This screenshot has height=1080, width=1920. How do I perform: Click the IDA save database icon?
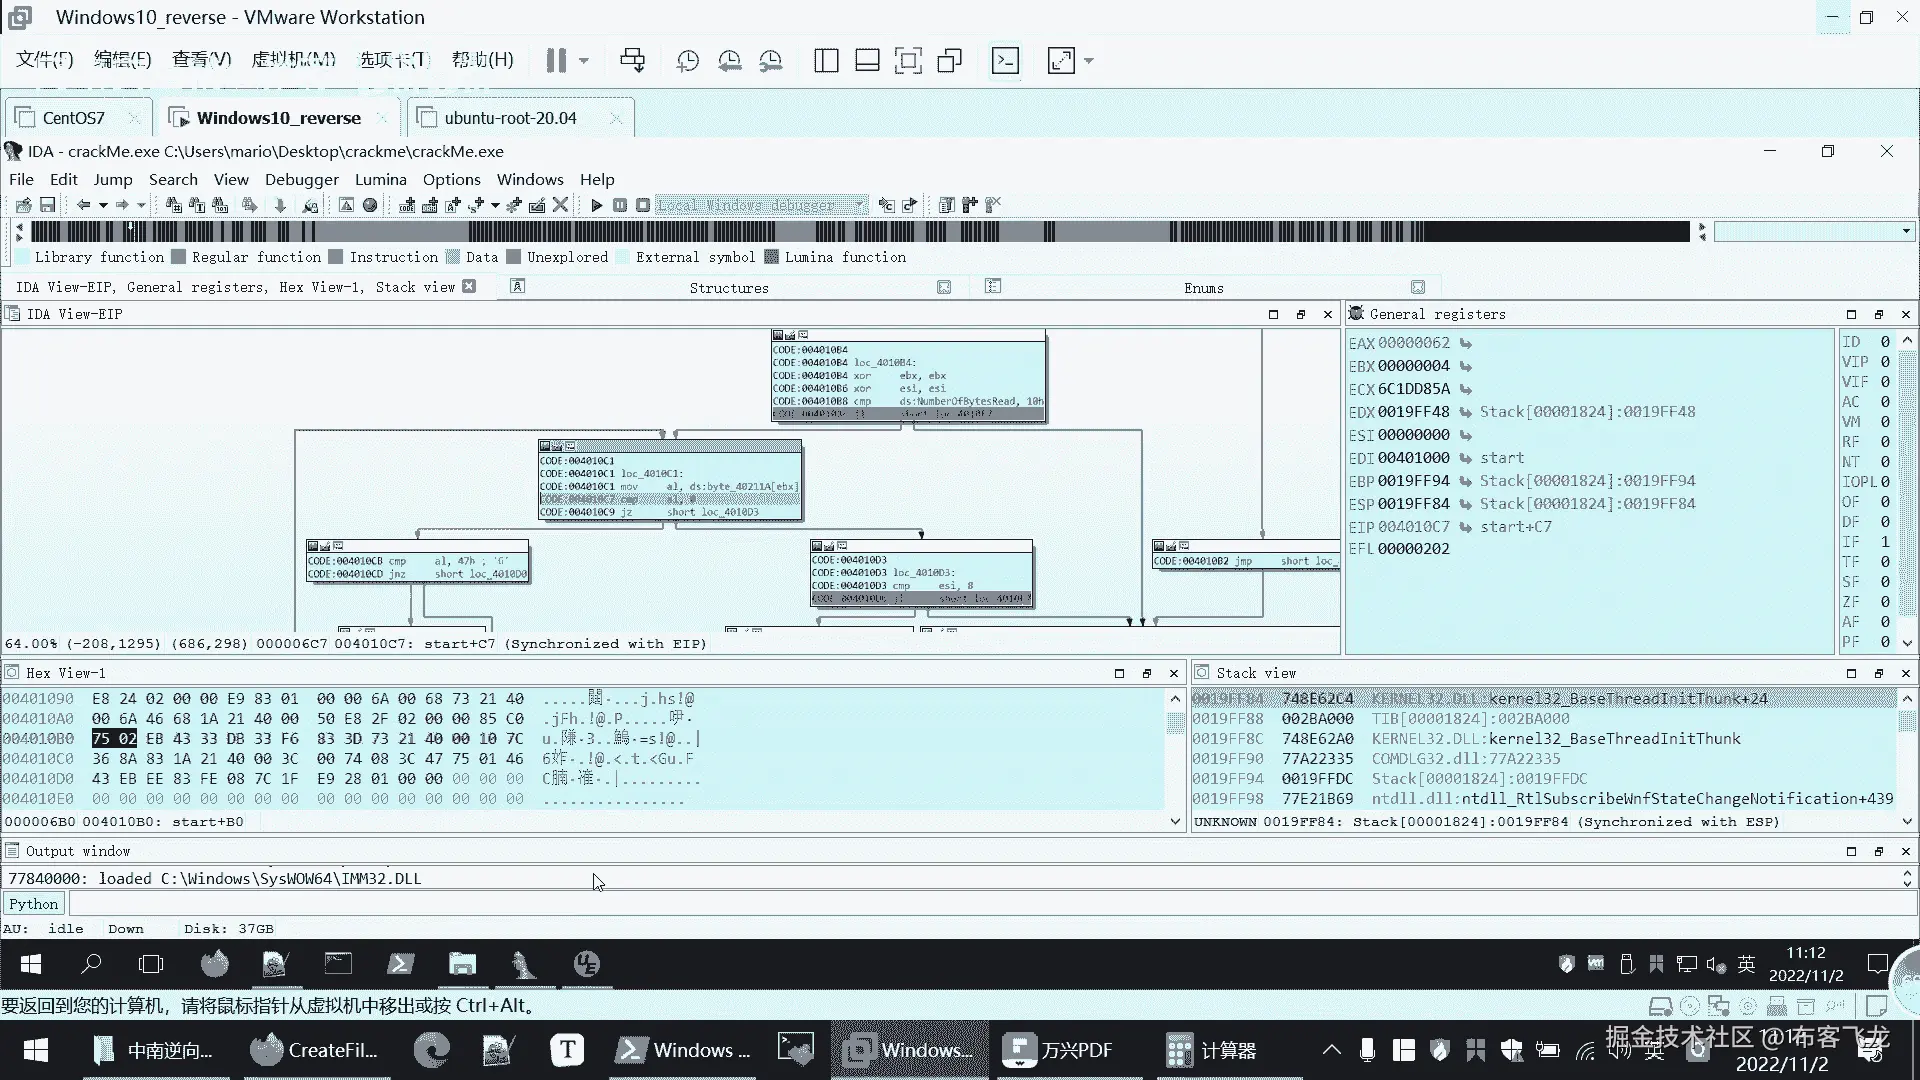coord(47,205)
